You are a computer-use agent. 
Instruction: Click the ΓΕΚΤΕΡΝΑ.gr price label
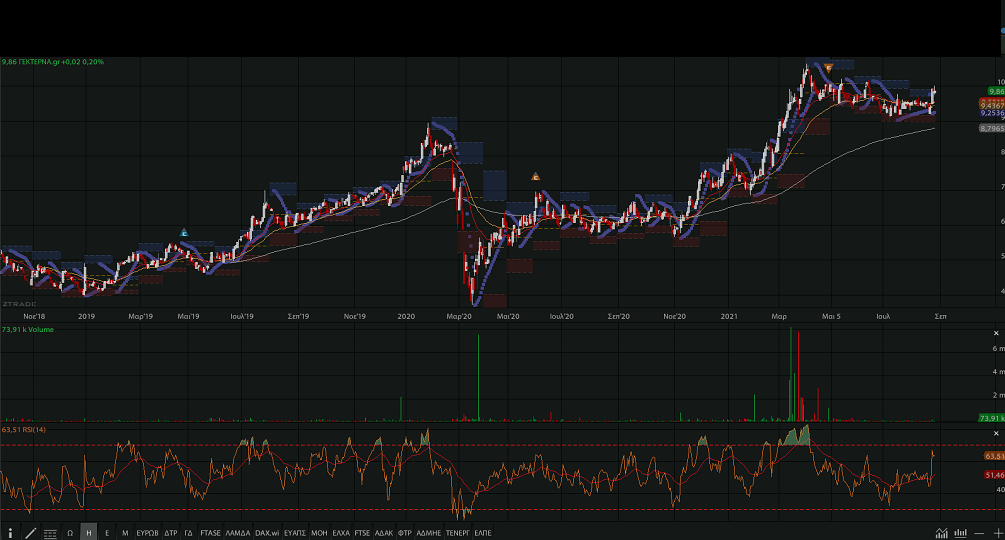[x=52, y=62]
